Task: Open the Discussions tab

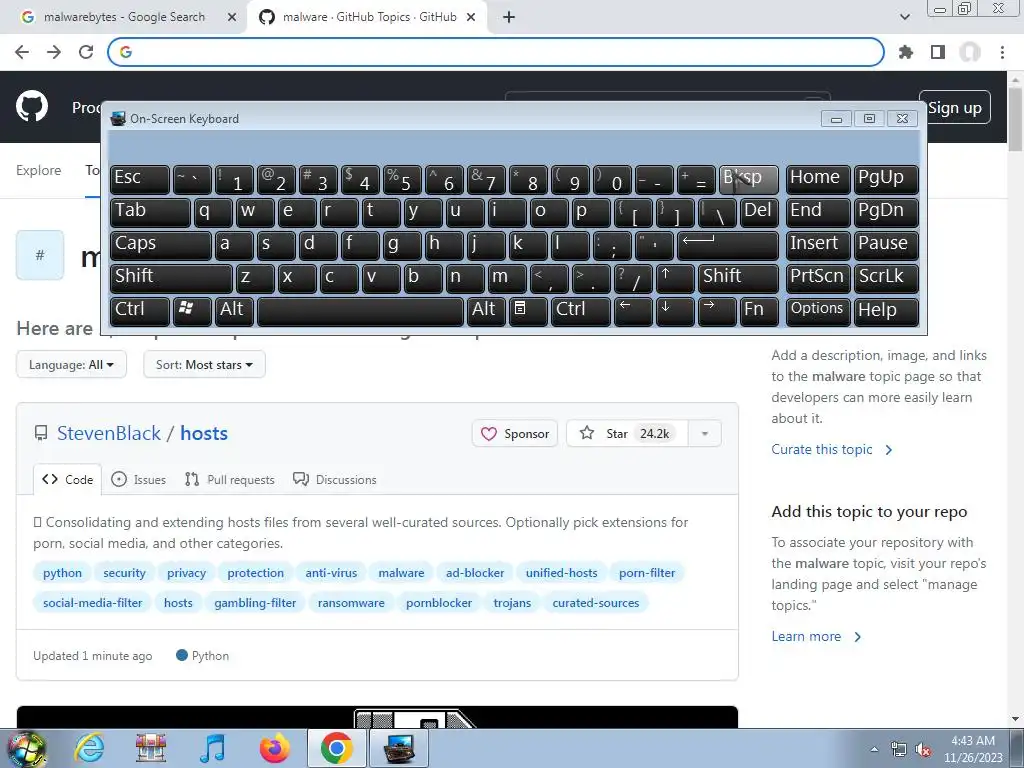Action: coord(335,479)
